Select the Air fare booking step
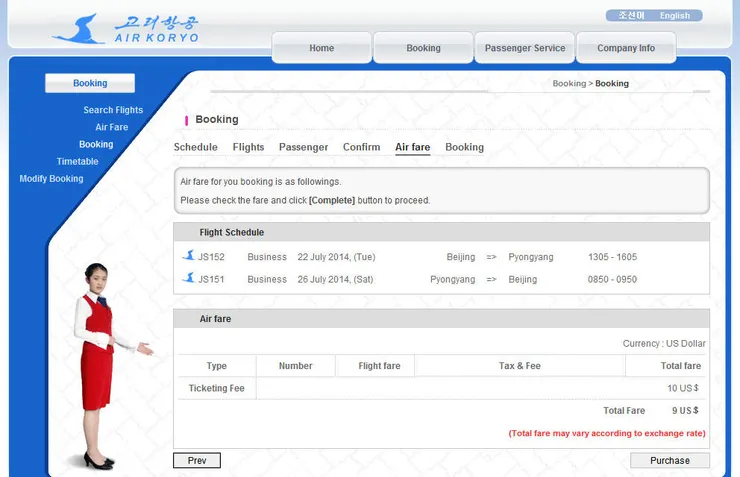The width and height of the screenshot is (740, 477). (x=412, y=147)
